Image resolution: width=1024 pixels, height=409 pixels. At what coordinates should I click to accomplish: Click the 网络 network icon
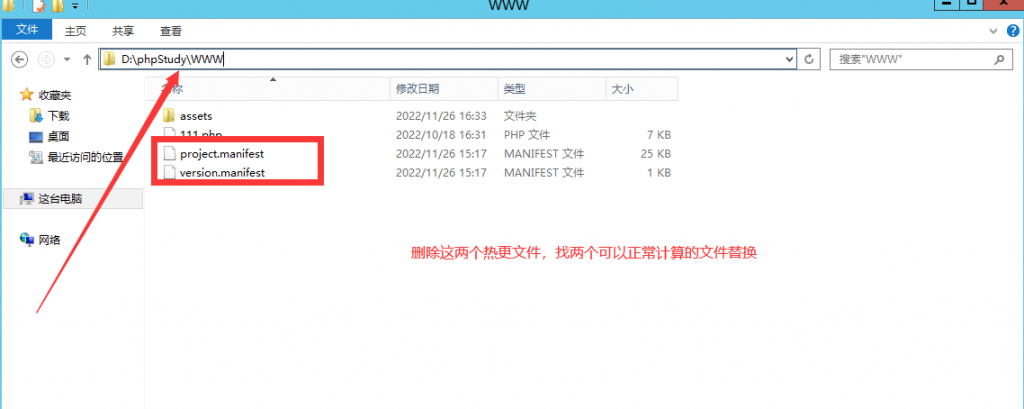point(27,240)
